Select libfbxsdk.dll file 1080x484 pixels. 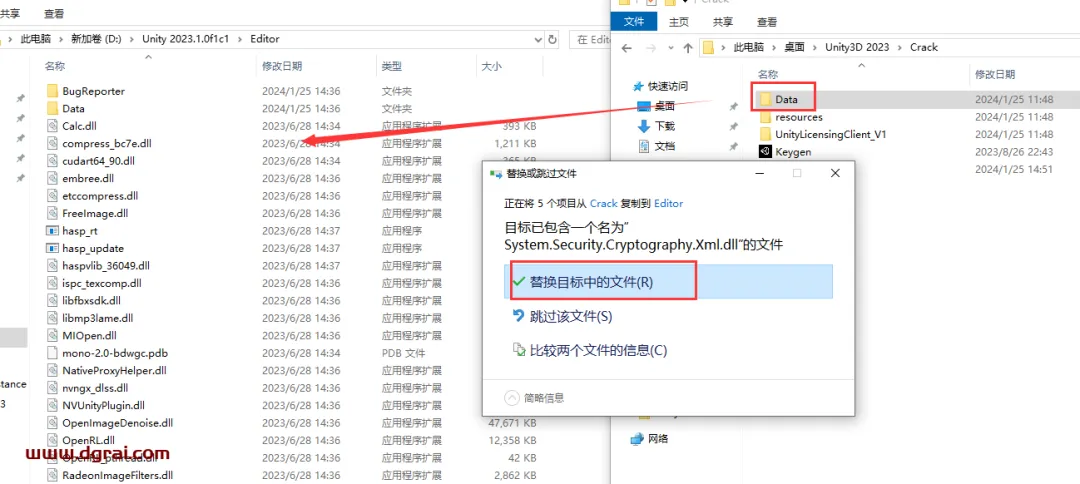tap(92, 301)
